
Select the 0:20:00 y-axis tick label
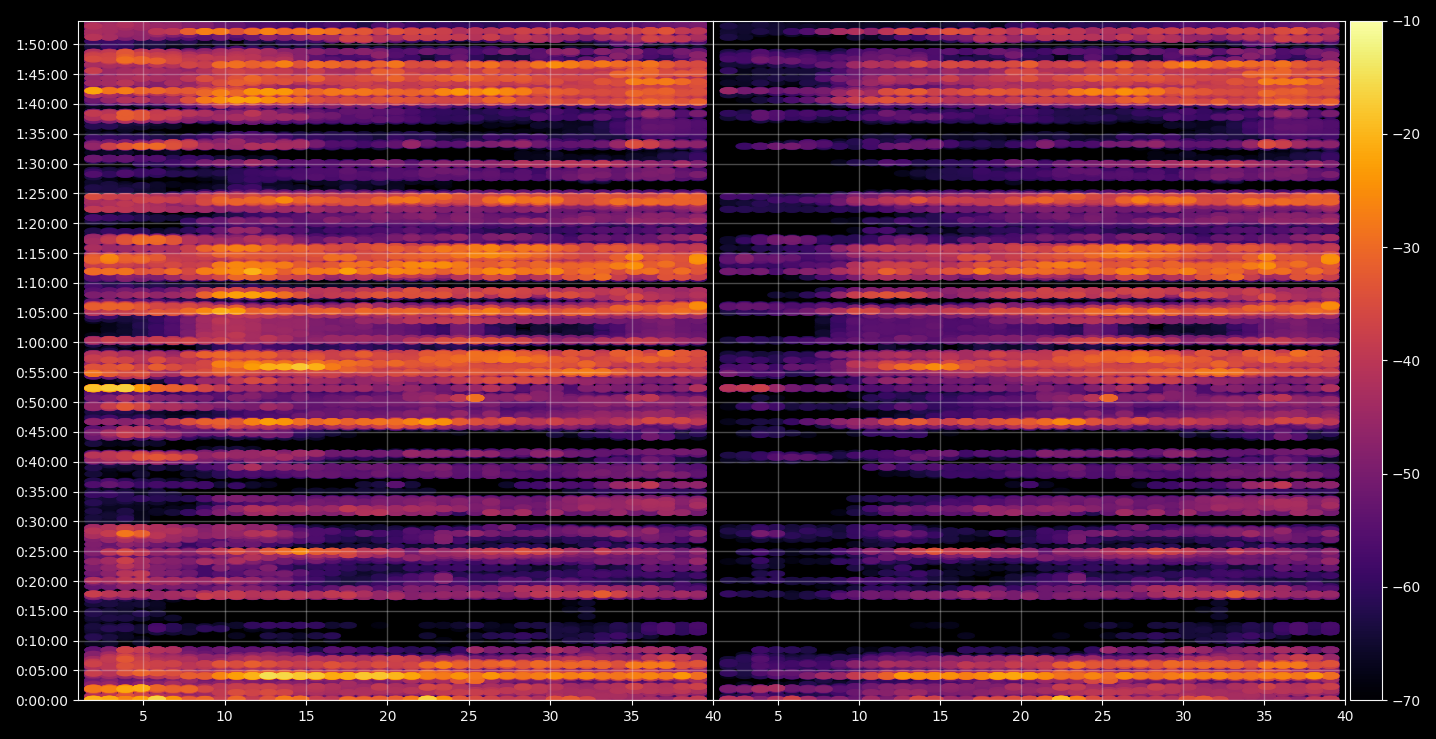pyautogui.click(x=42, y=582)
